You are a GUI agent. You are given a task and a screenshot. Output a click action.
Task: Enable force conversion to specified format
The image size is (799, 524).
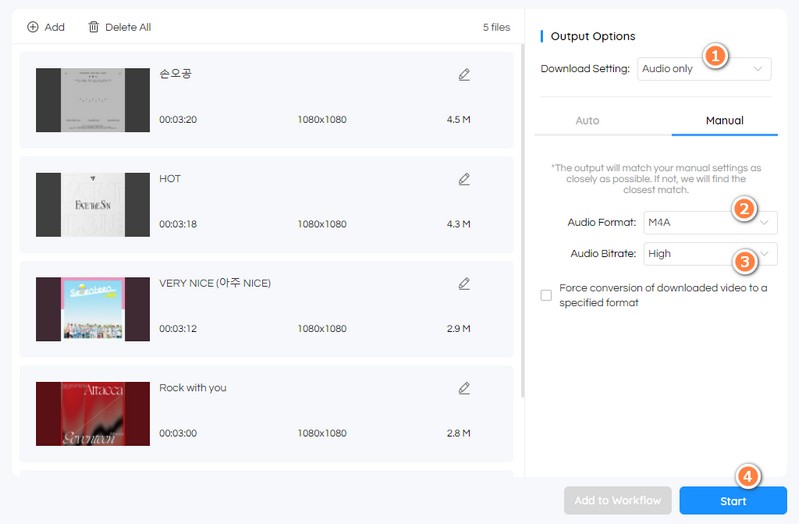[x=546, y=295]
